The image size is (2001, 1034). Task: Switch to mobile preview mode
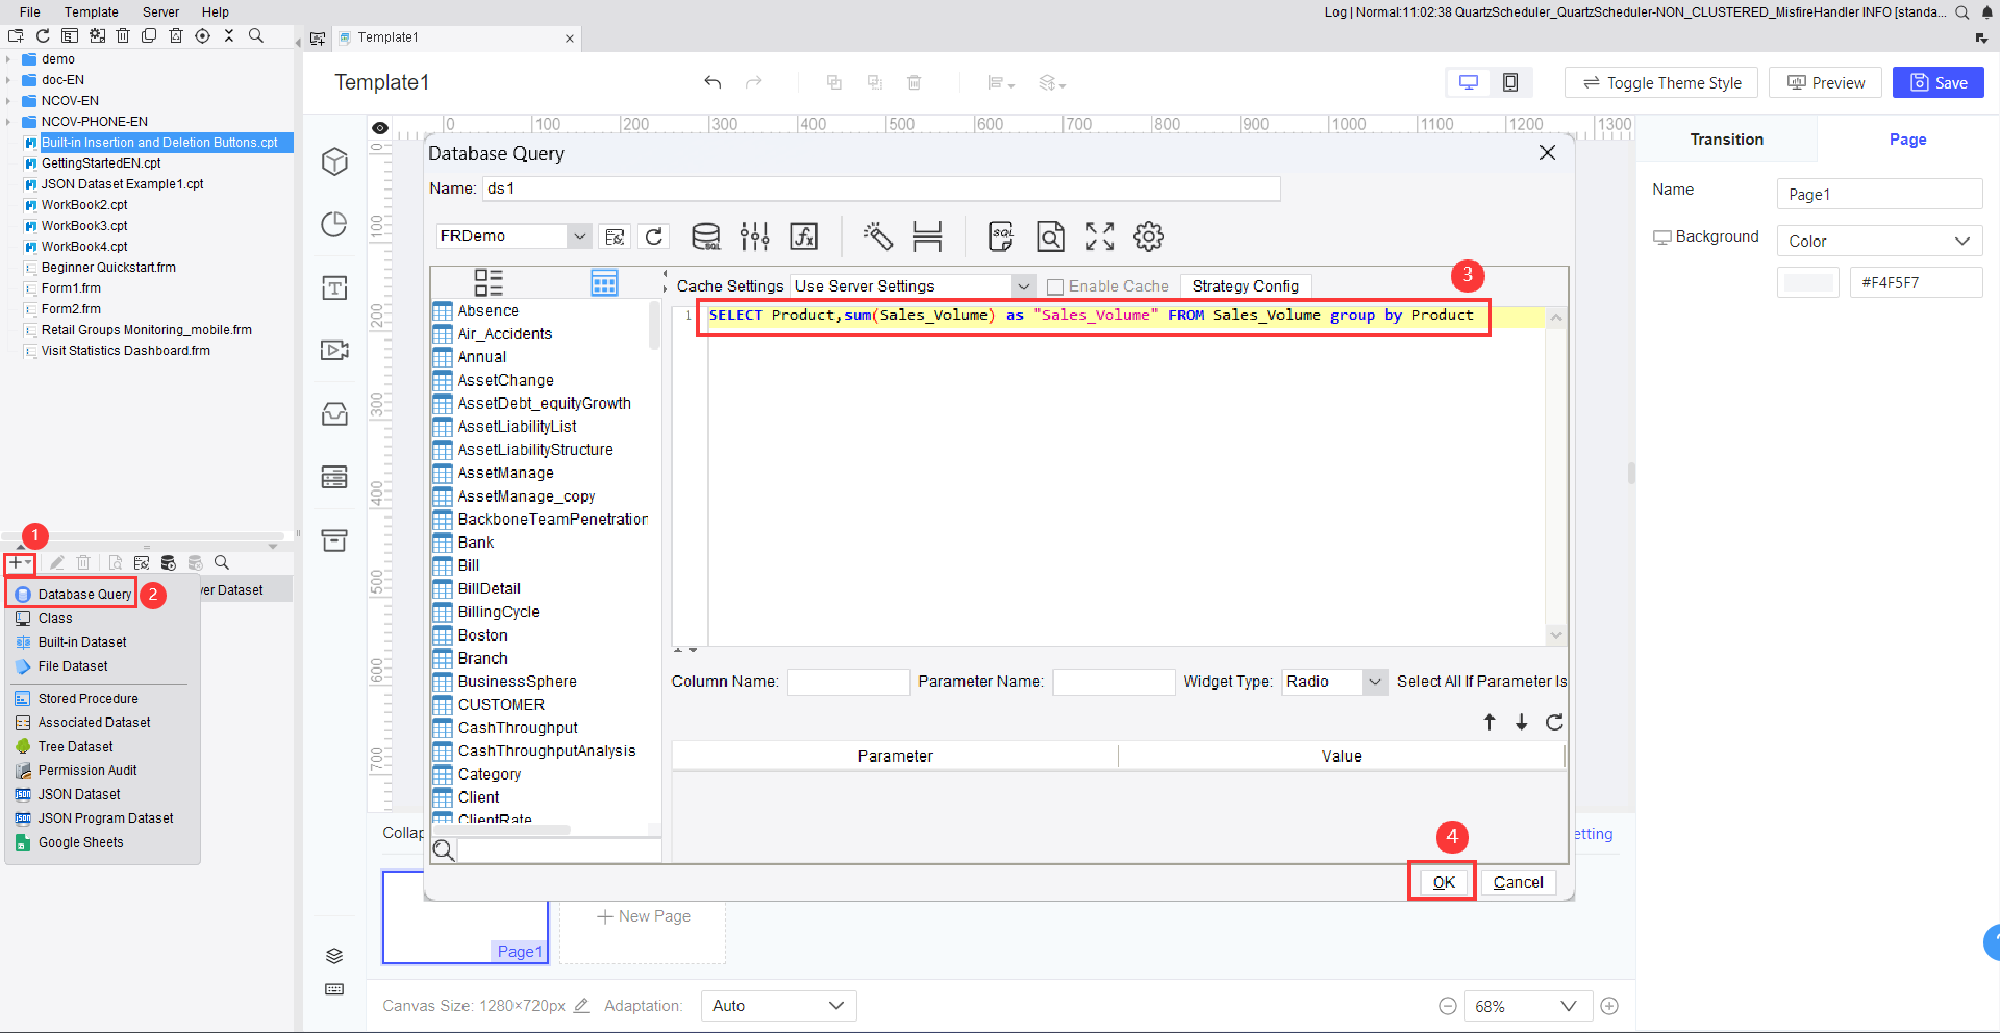(1511, 82)
